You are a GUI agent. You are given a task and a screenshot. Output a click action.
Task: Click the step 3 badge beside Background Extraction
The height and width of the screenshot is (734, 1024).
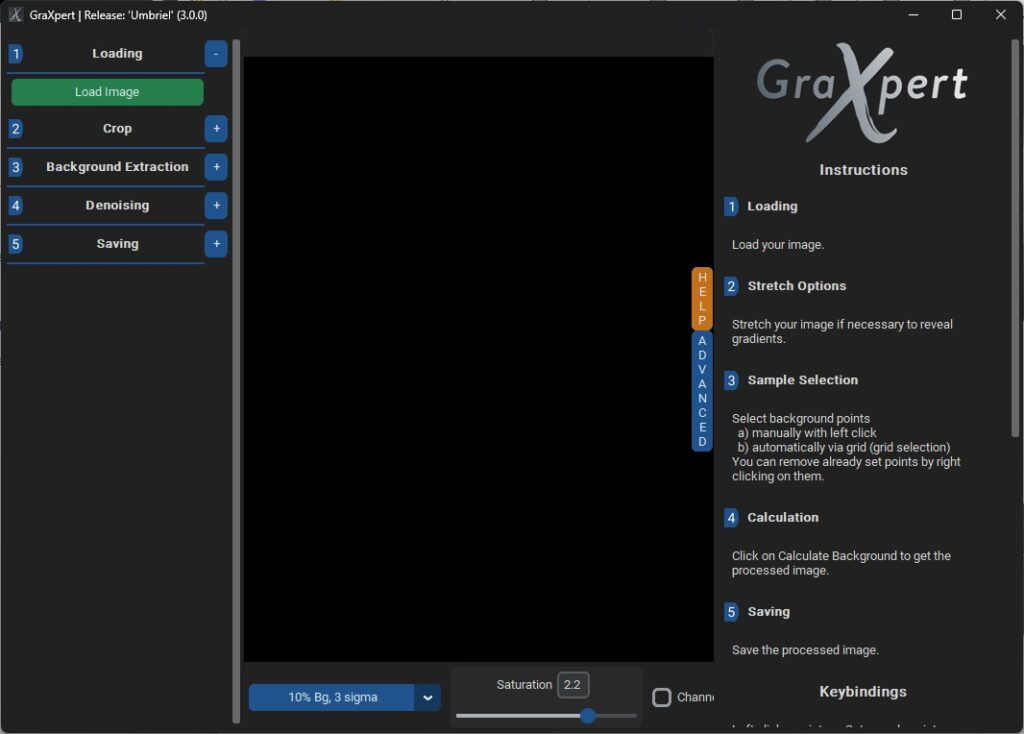pyautogui.click(x=14, y=167)
